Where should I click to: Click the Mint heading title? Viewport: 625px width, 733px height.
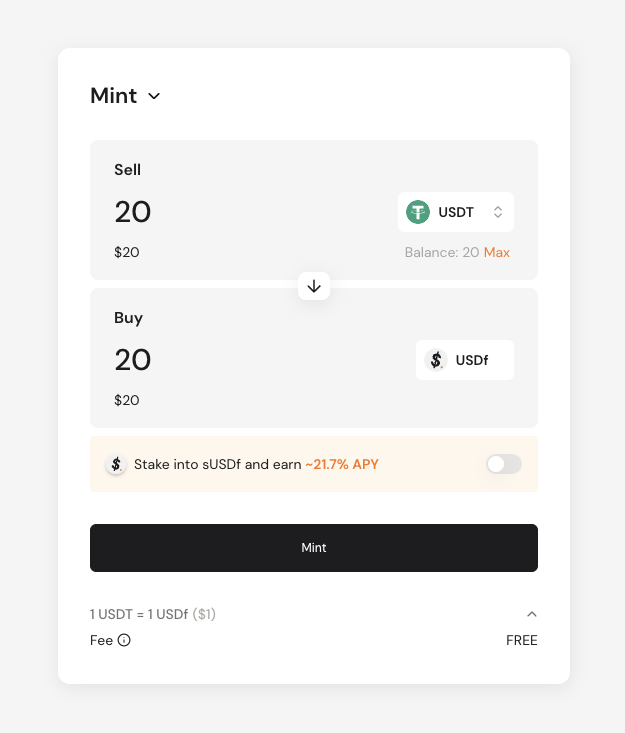pyautogui.click(x=114, y=95)
